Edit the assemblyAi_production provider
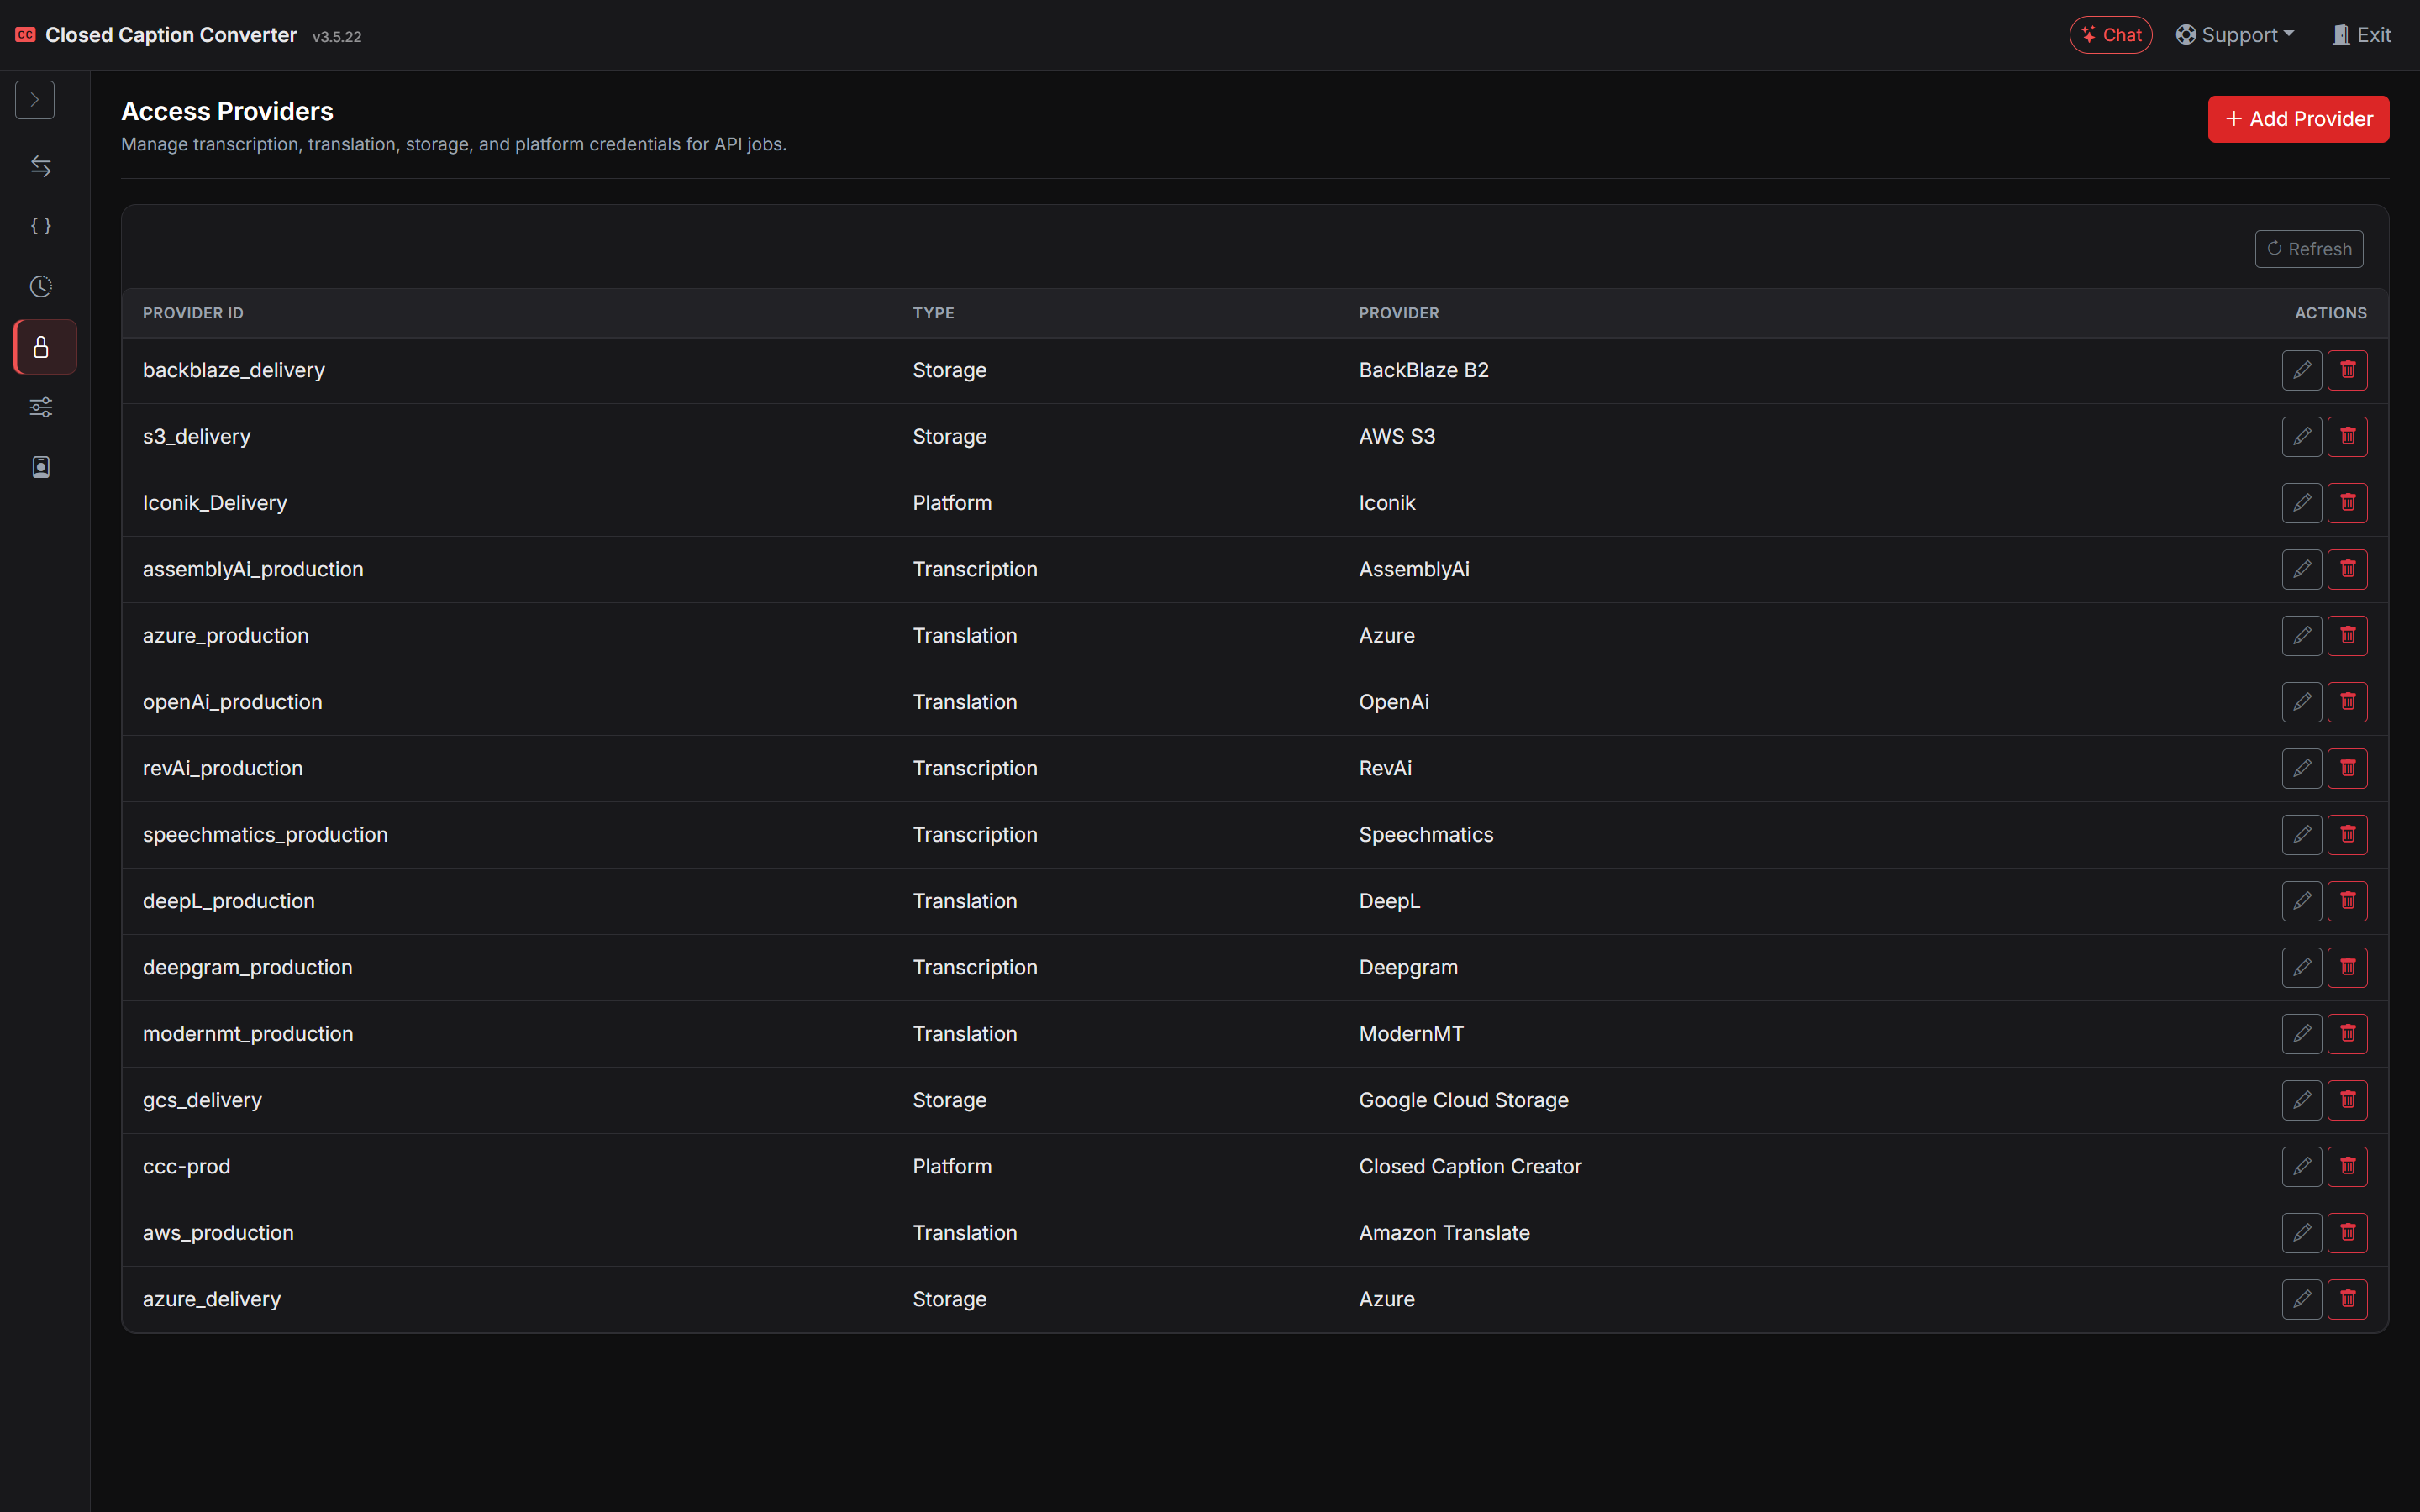2420x1512 pixels. click(2301, 569)
